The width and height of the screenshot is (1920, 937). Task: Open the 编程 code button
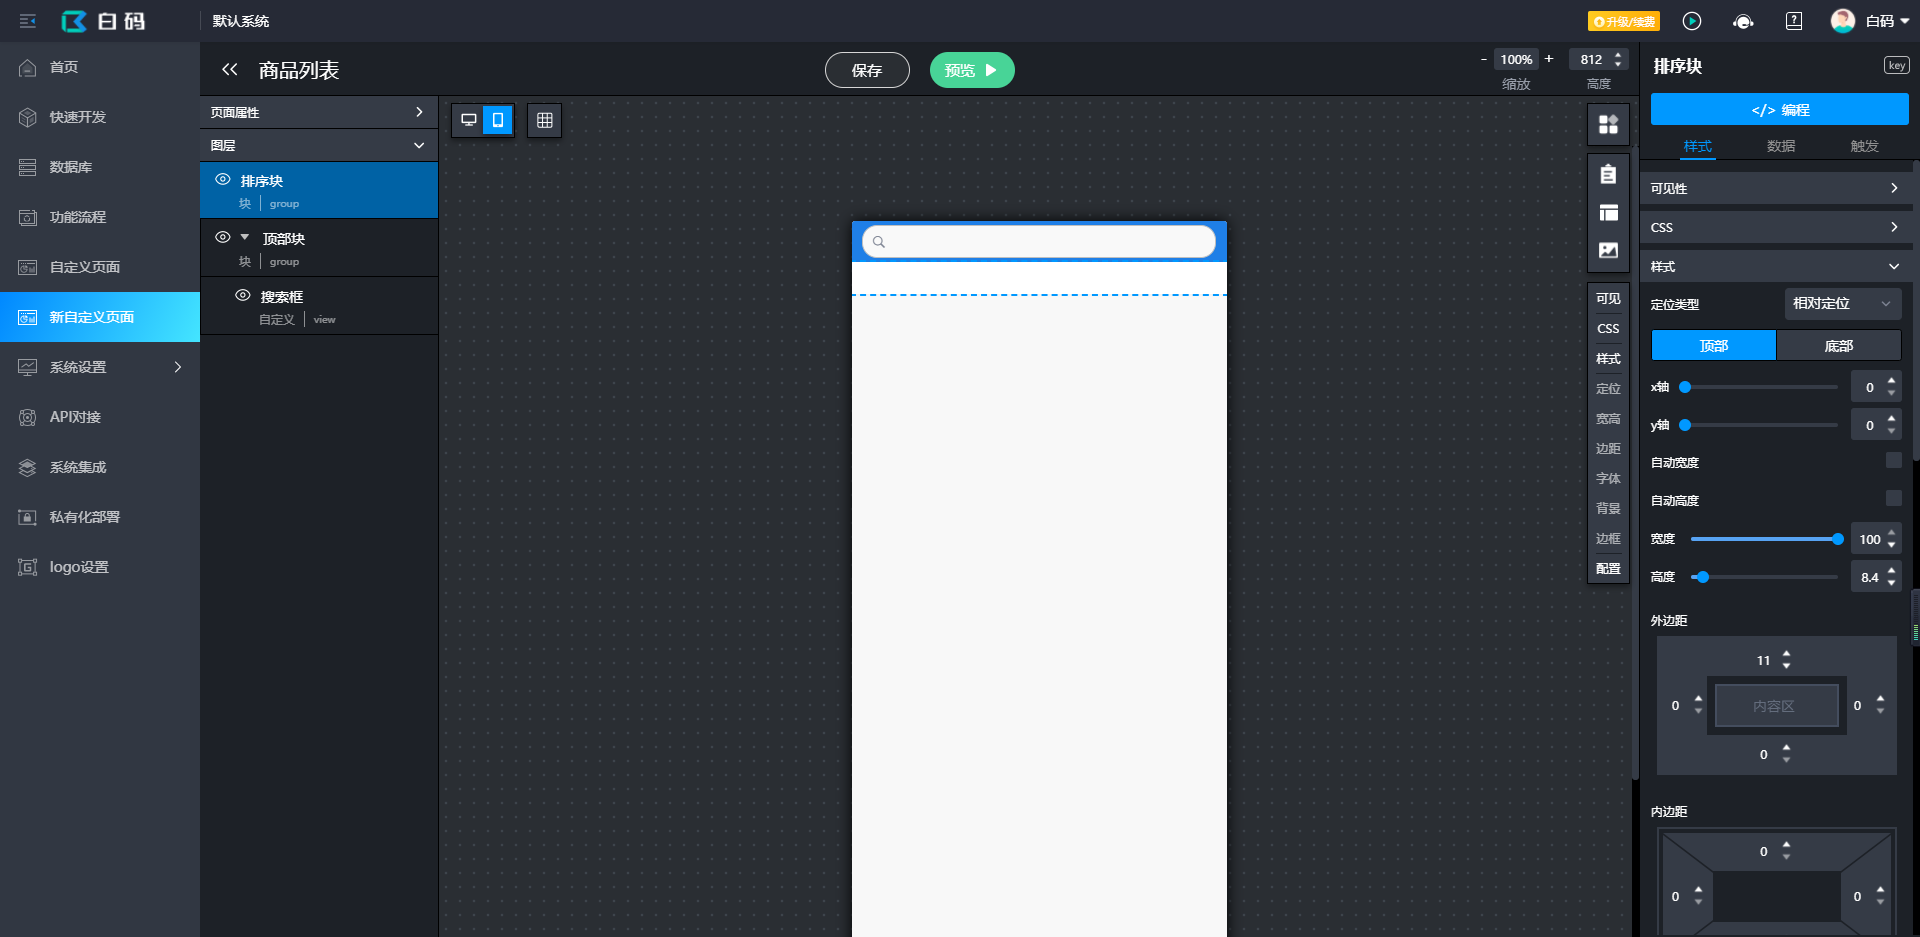(x=1779, y=109)
